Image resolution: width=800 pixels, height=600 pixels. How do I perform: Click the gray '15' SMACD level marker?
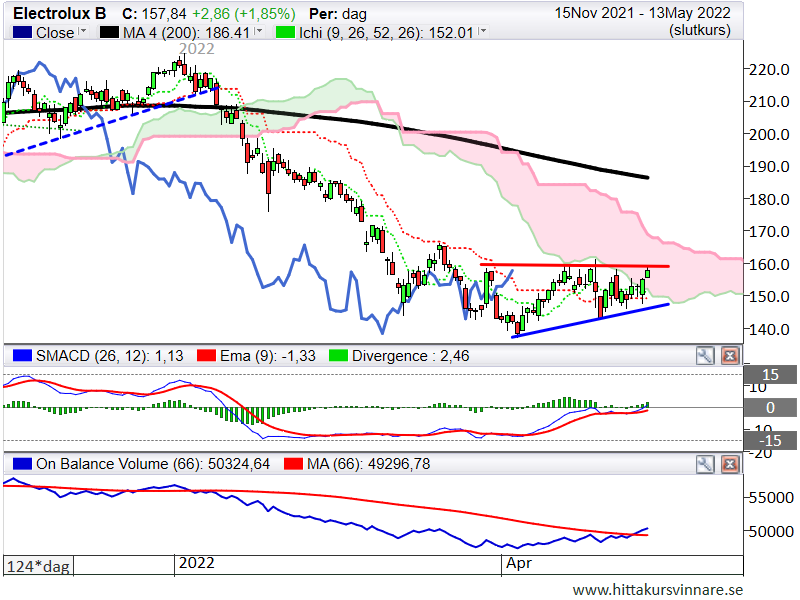pos(770,374)
